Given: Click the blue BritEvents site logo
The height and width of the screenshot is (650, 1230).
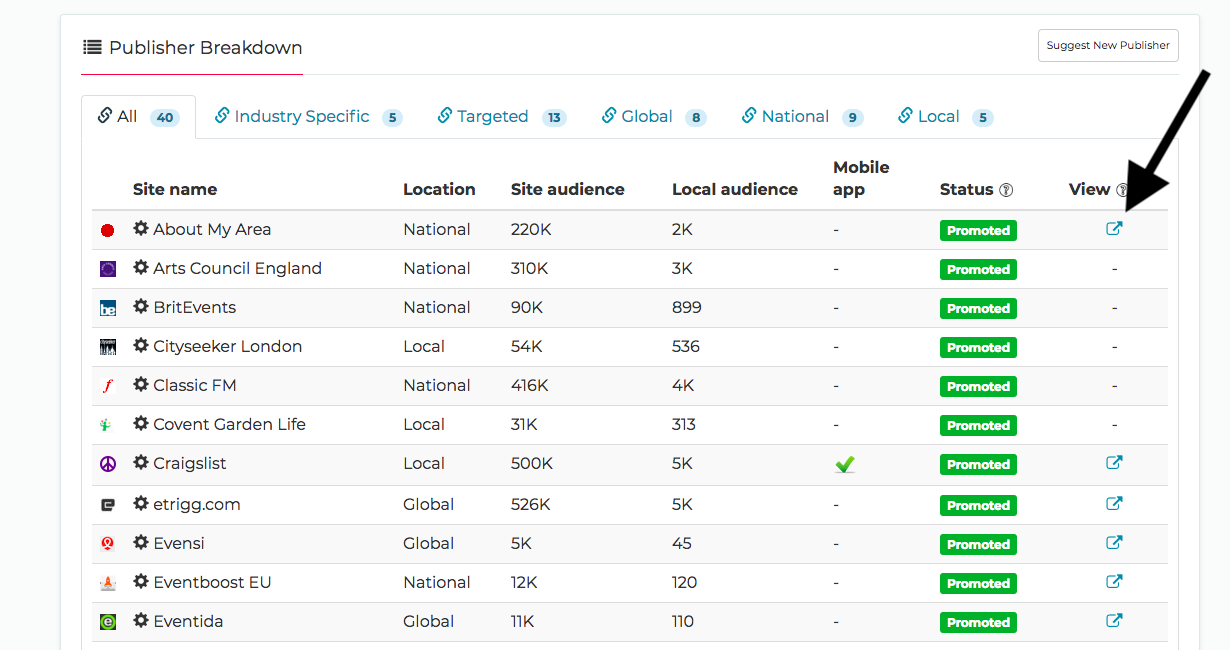Looking at the screenshot, I should pos(108,308).
